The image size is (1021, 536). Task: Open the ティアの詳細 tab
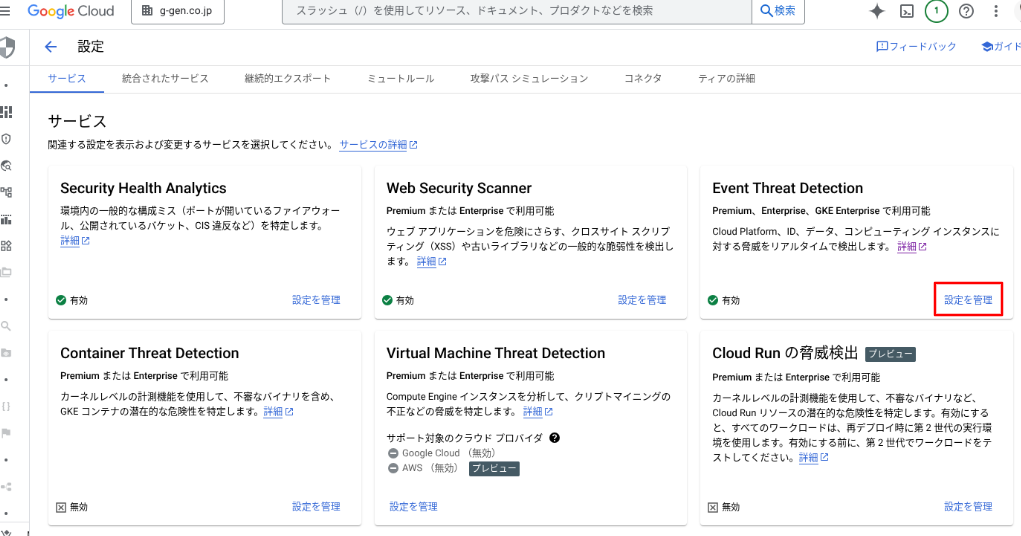click(727, 79)
